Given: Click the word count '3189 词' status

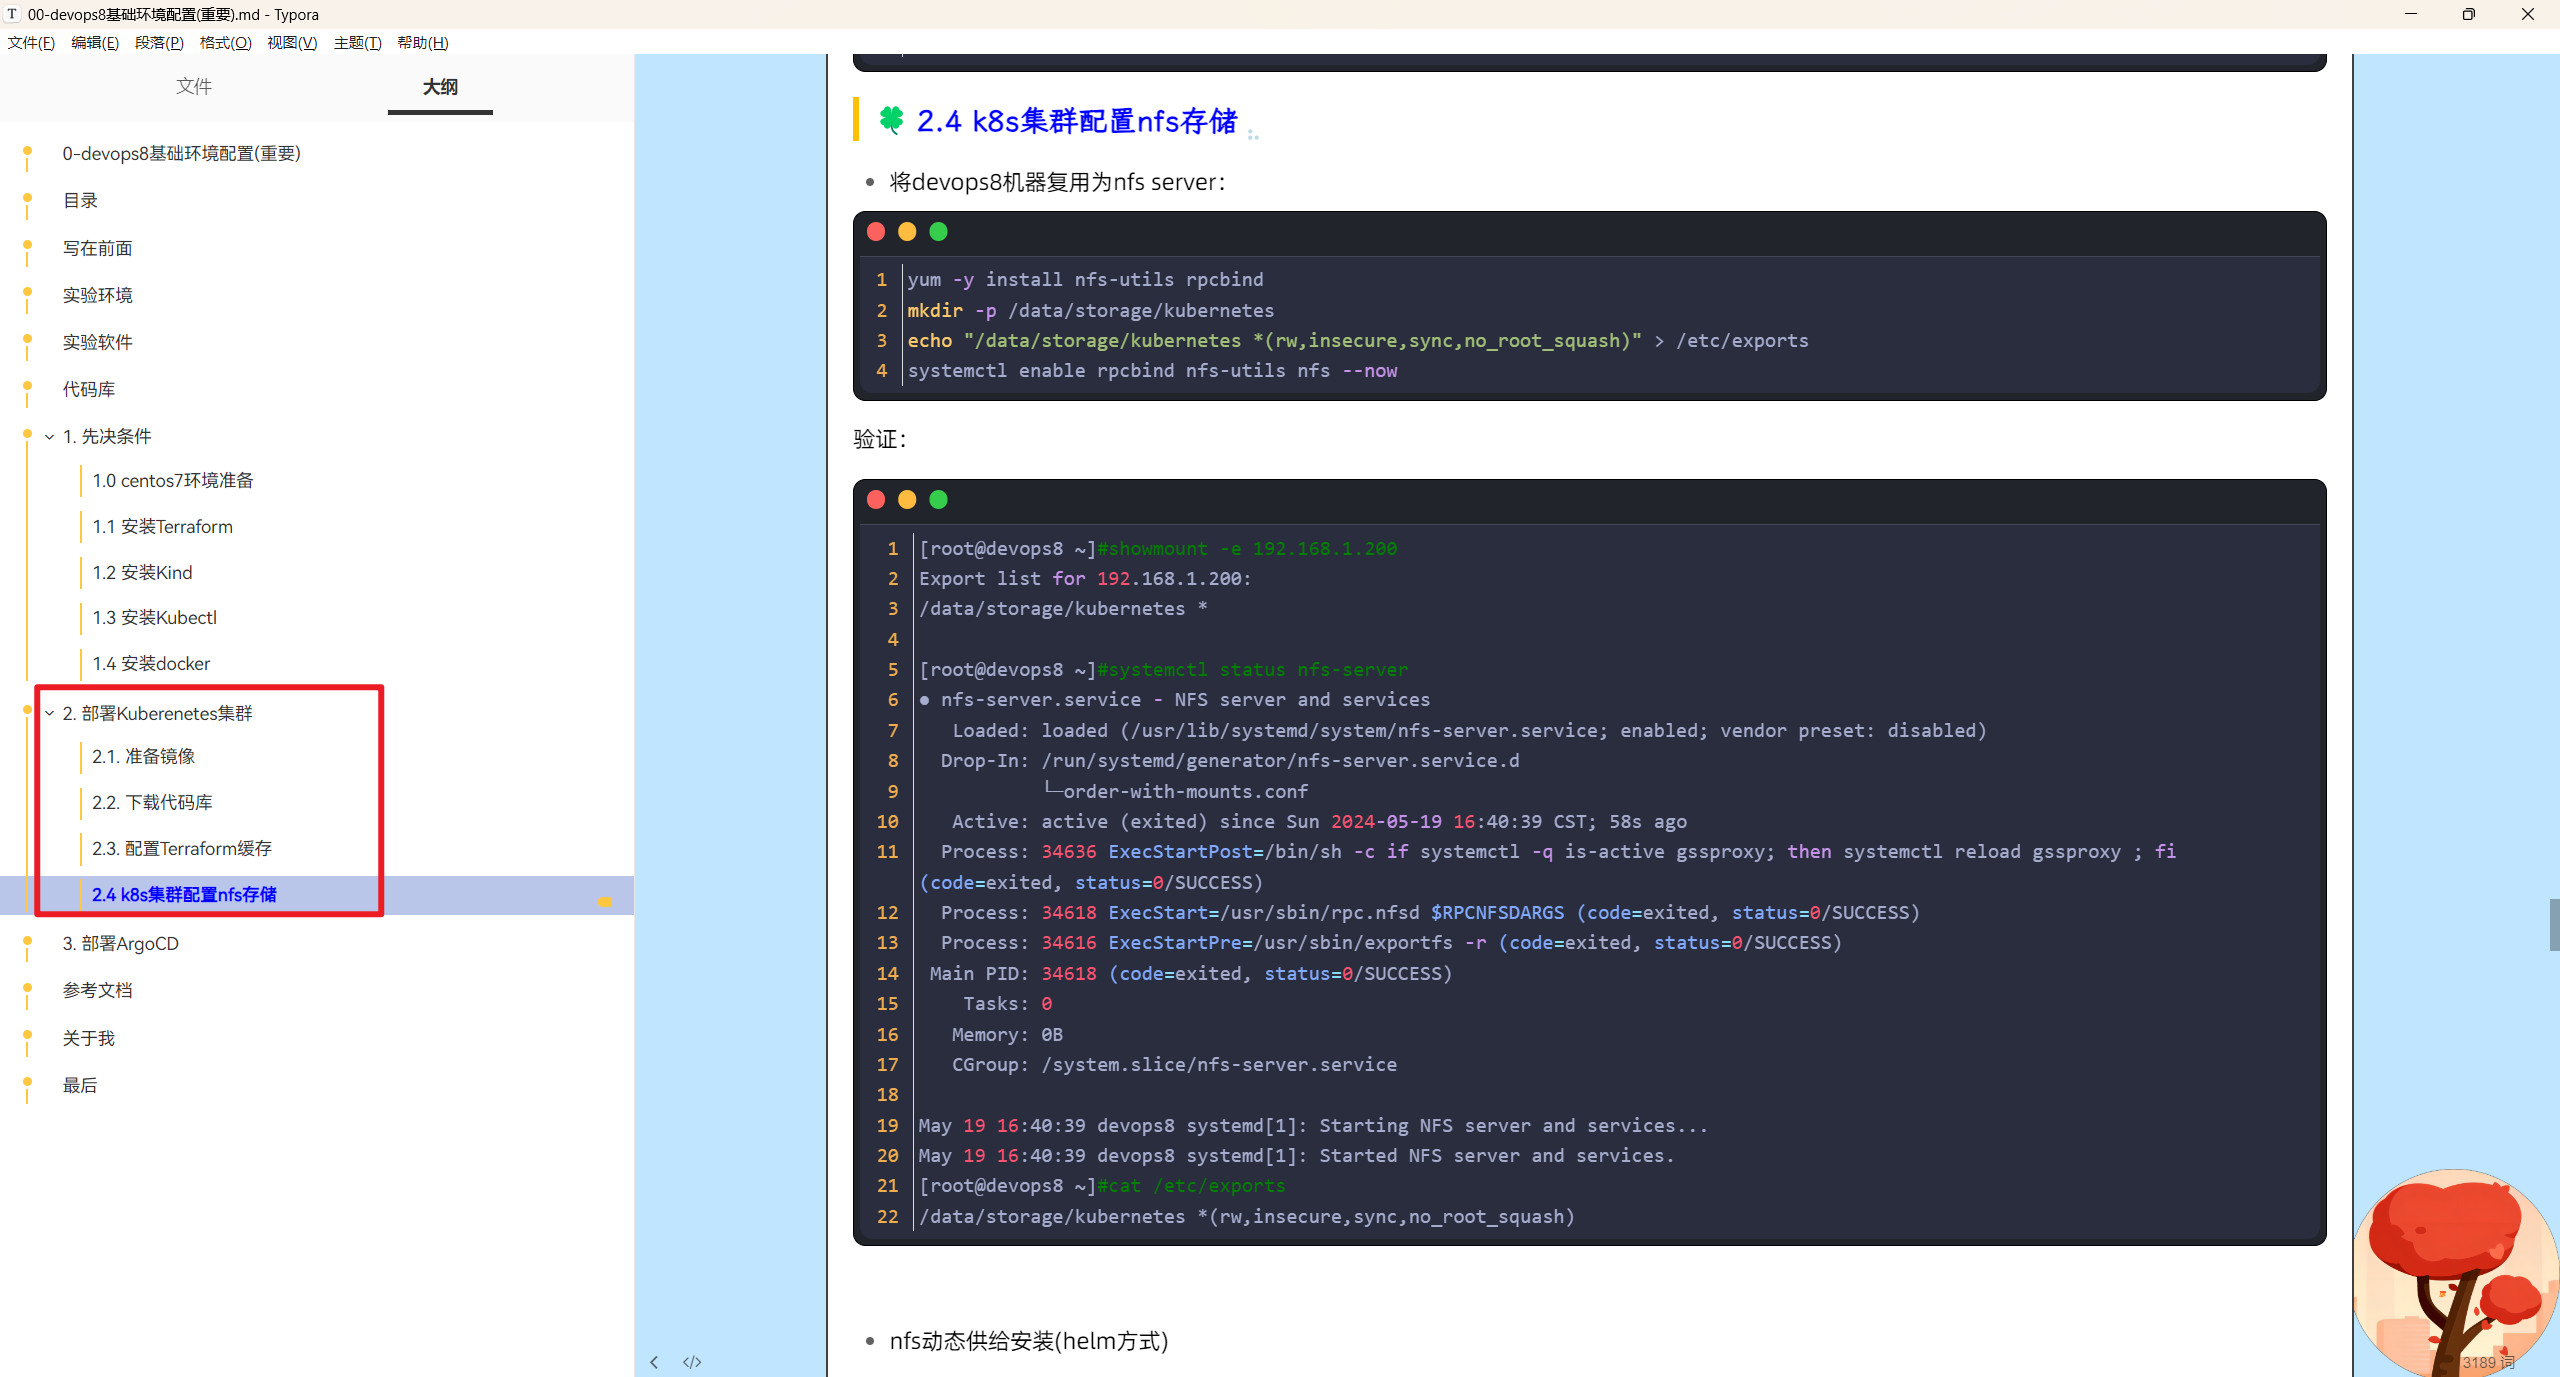Looking at the screenshot, I should pyautogui.click(x=2488, y=1363).
